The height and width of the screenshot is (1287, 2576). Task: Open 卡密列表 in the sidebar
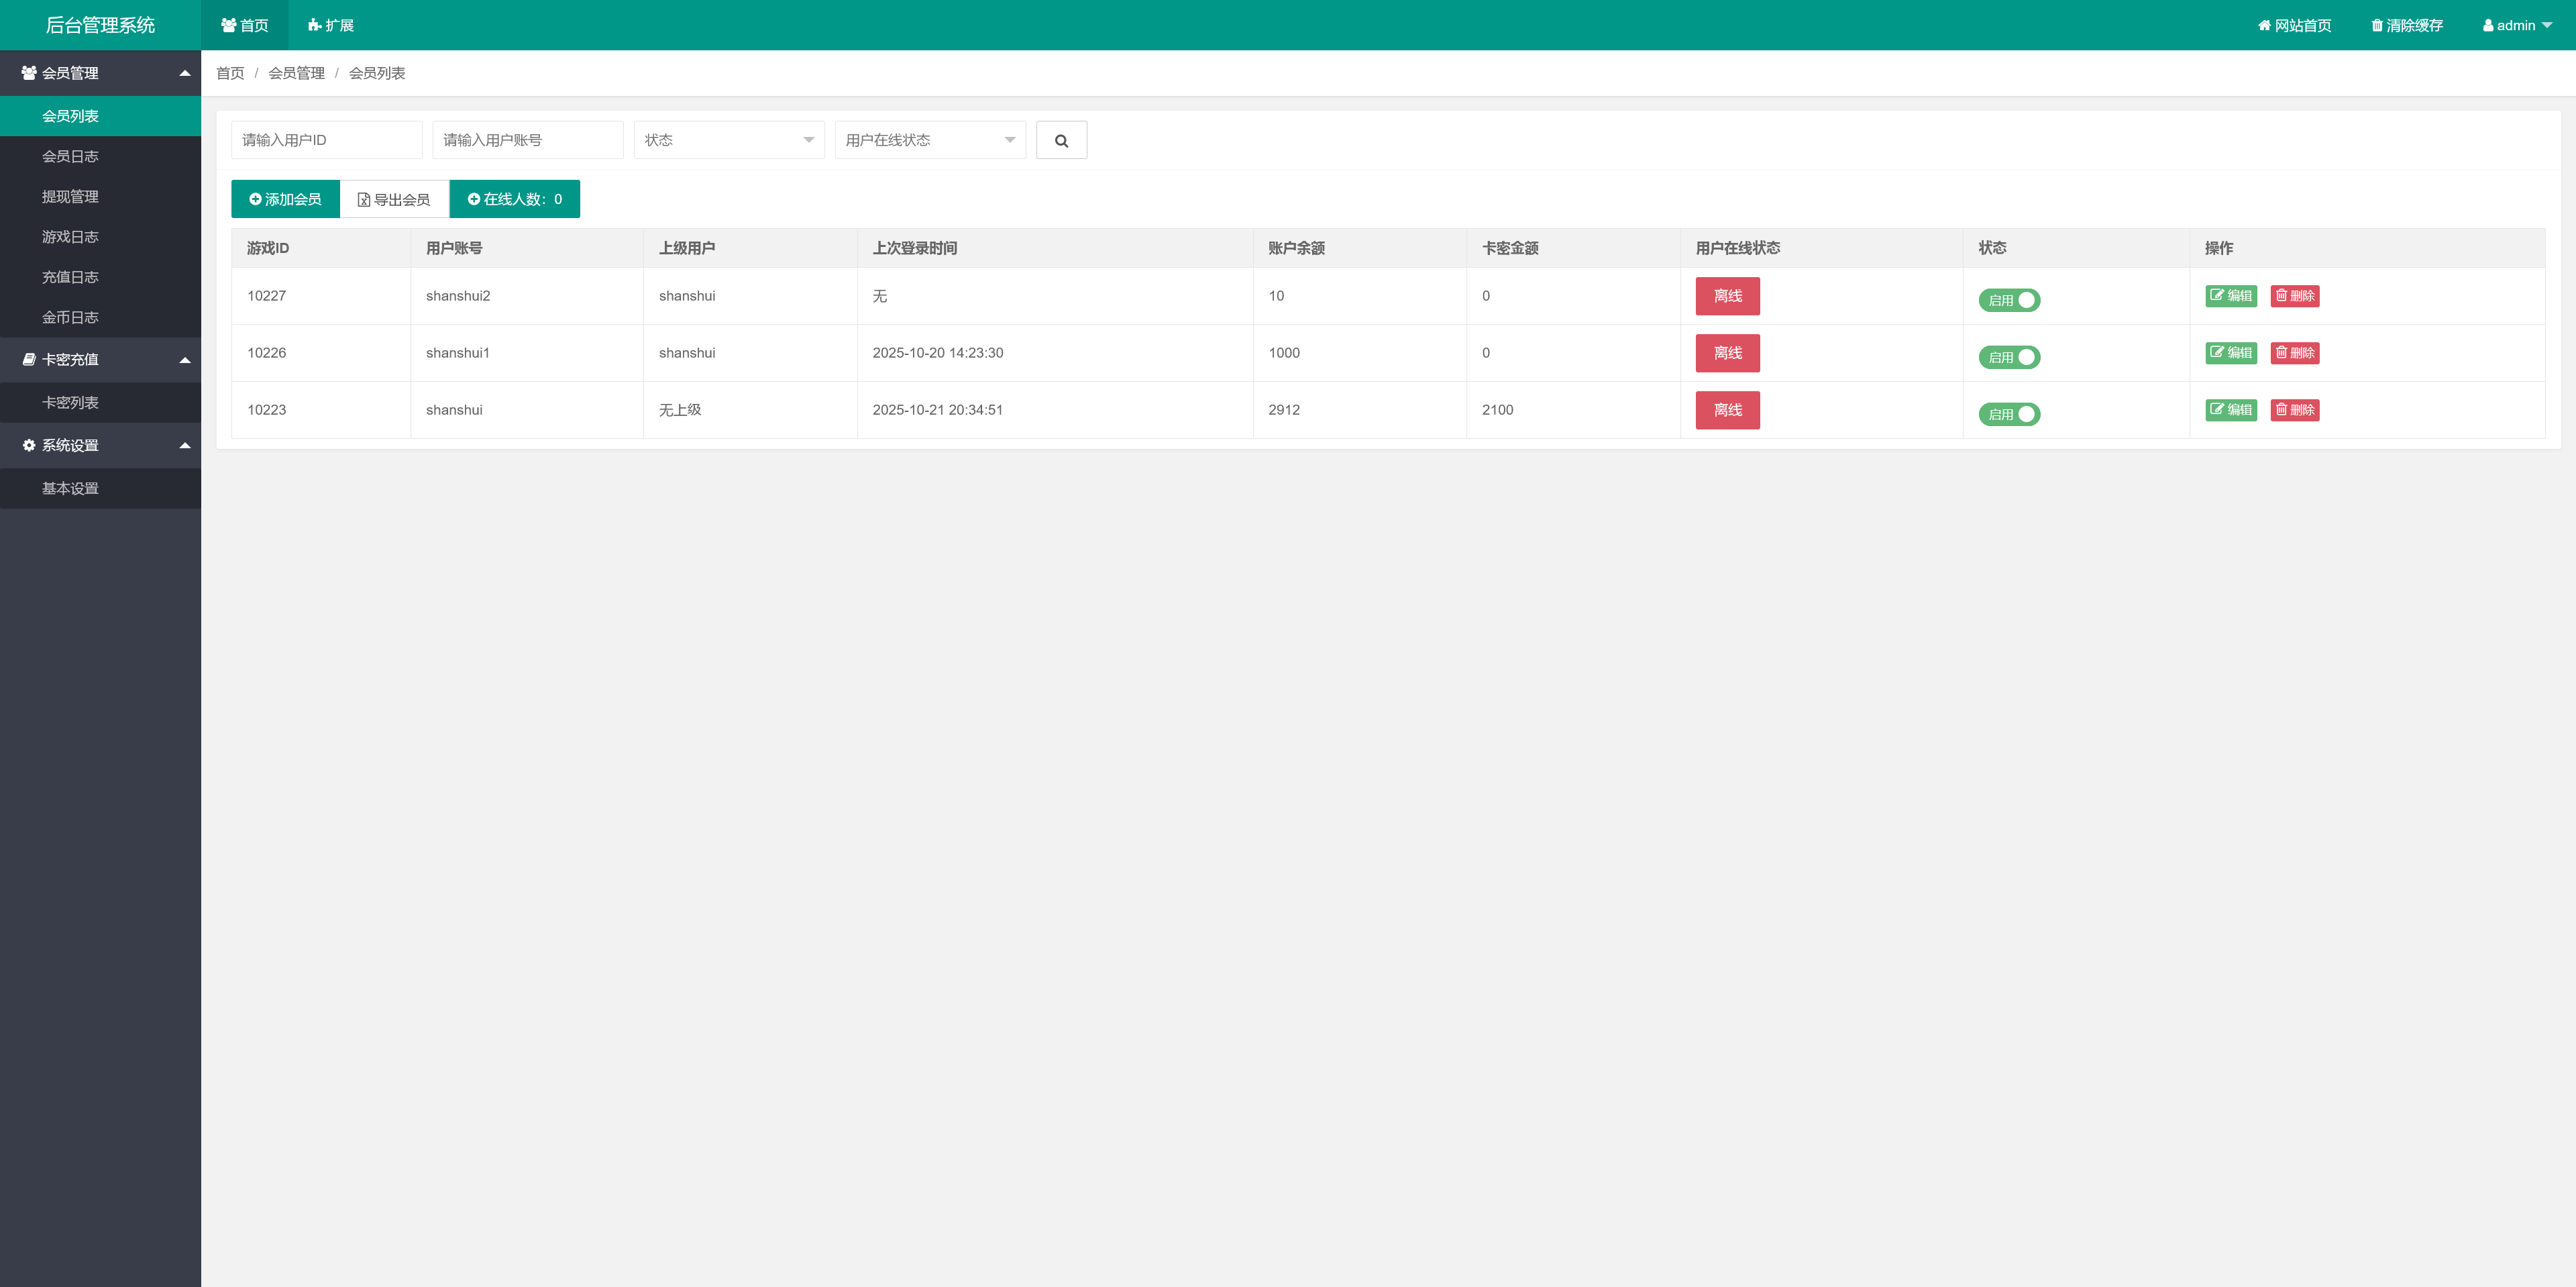point(70,403)
